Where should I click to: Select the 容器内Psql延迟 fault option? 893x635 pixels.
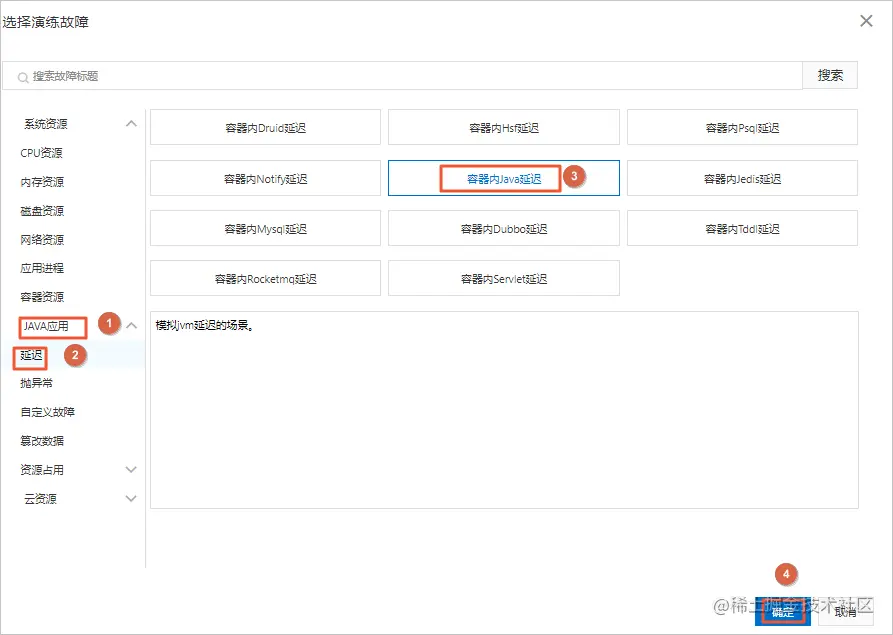tap(742, 126)
